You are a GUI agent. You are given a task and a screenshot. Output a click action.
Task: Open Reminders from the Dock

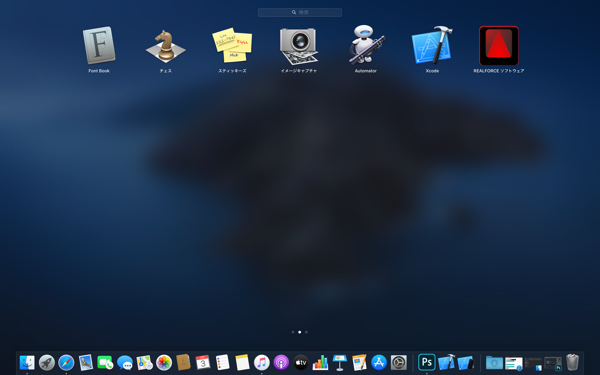[222, 362]
